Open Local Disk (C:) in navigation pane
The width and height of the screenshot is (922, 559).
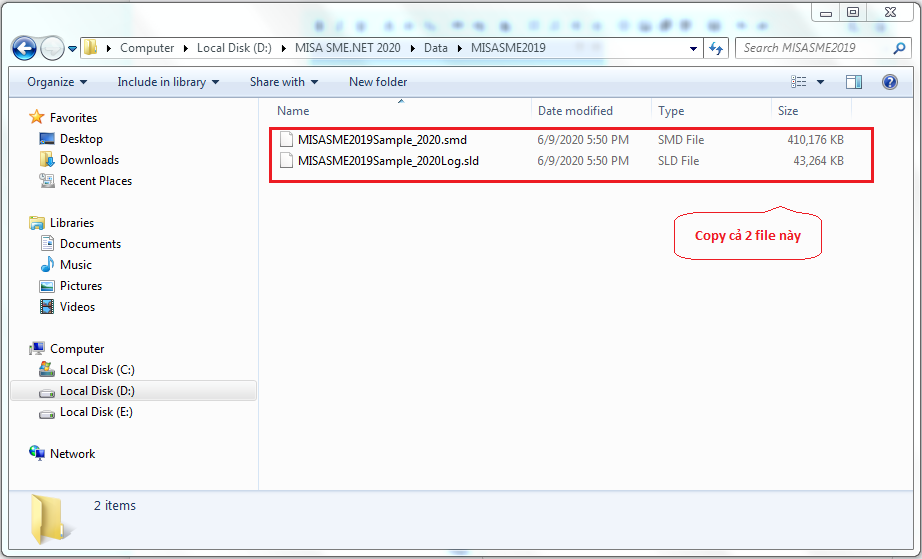point(97,370)
